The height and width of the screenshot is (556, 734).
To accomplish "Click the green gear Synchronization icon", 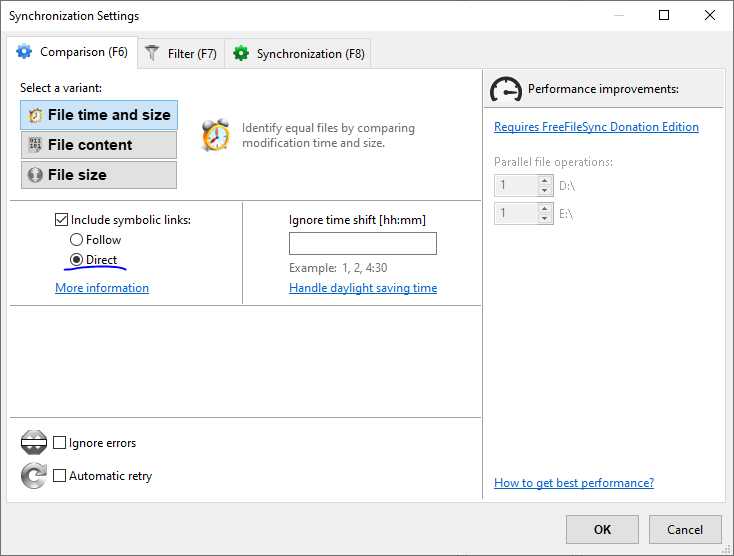I will coord(241,53).
